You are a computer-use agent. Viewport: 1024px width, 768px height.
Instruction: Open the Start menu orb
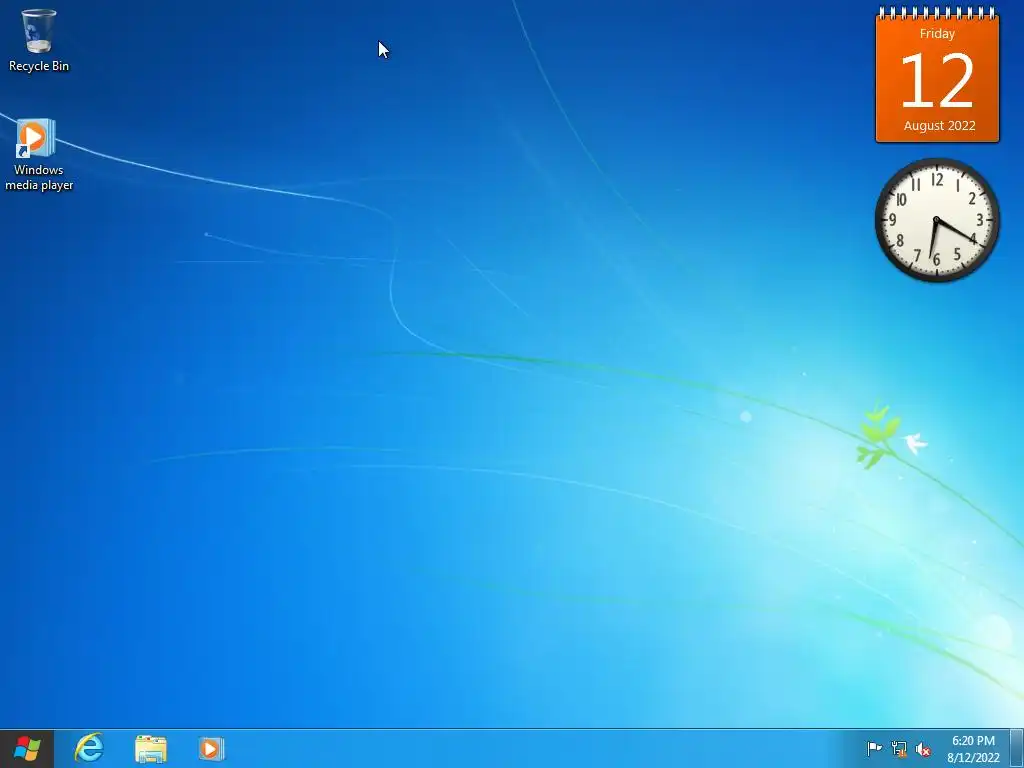click(x=27, y=748)
